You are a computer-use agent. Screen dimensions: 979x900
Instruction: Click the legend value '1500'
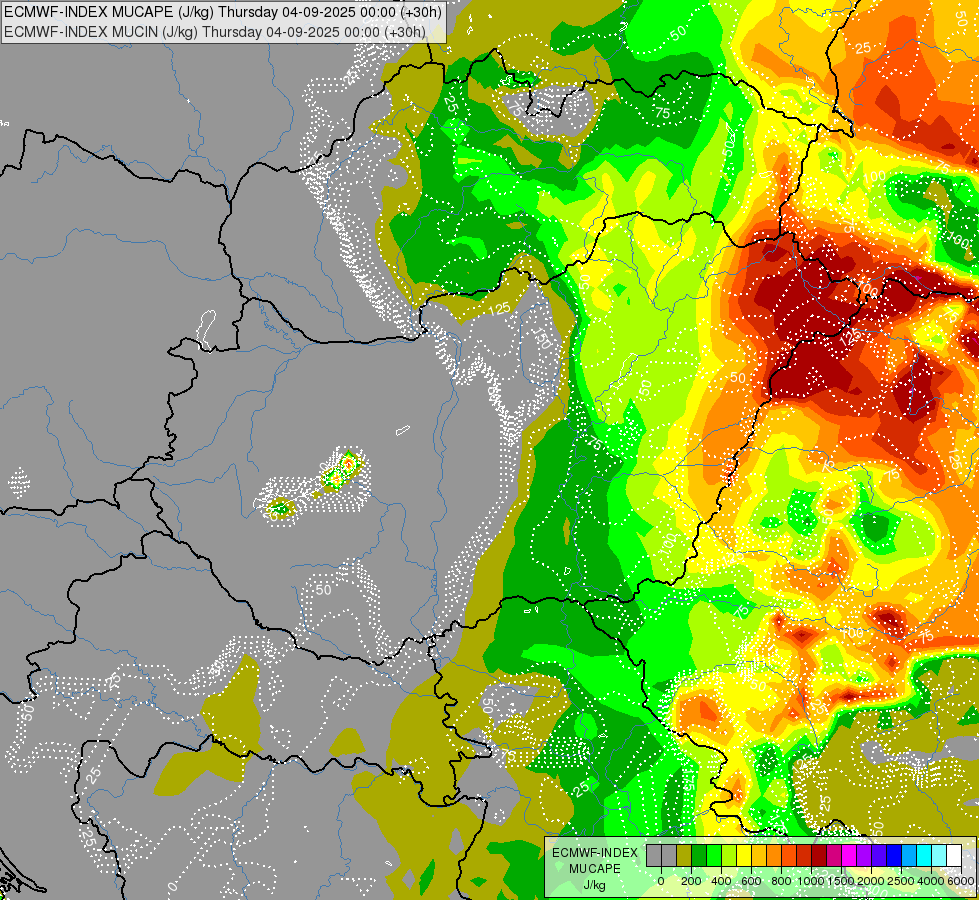(x=841, y=881)
